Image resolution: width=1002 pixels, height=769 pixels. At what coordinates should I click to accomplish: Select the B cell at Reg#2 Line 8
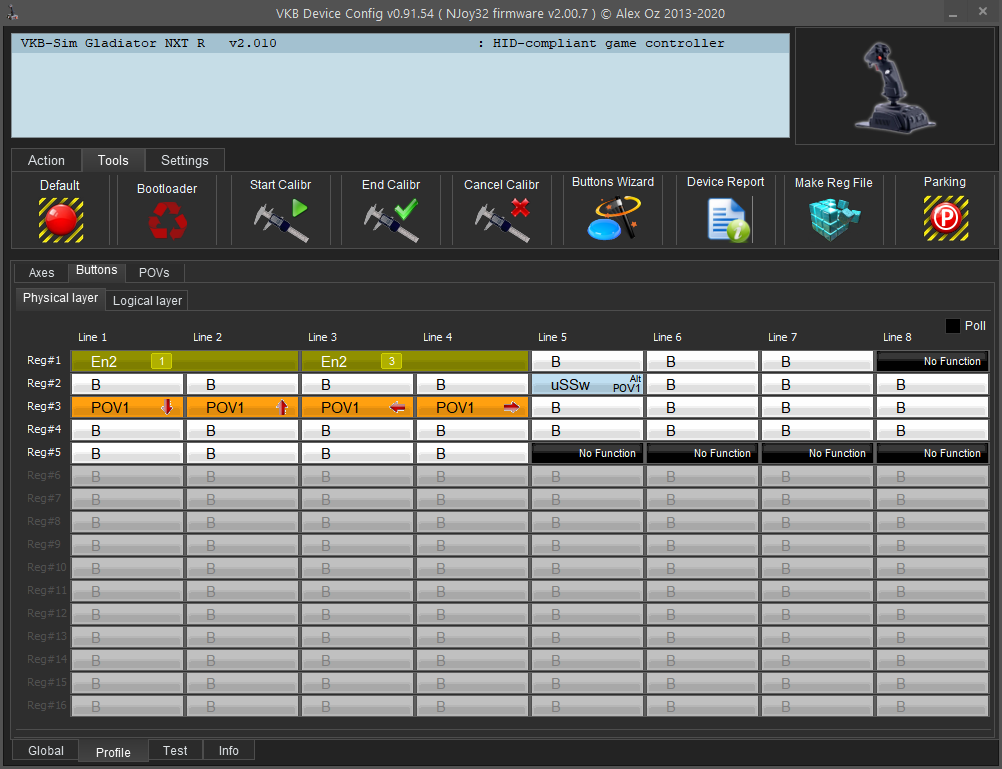click(932, 384)
